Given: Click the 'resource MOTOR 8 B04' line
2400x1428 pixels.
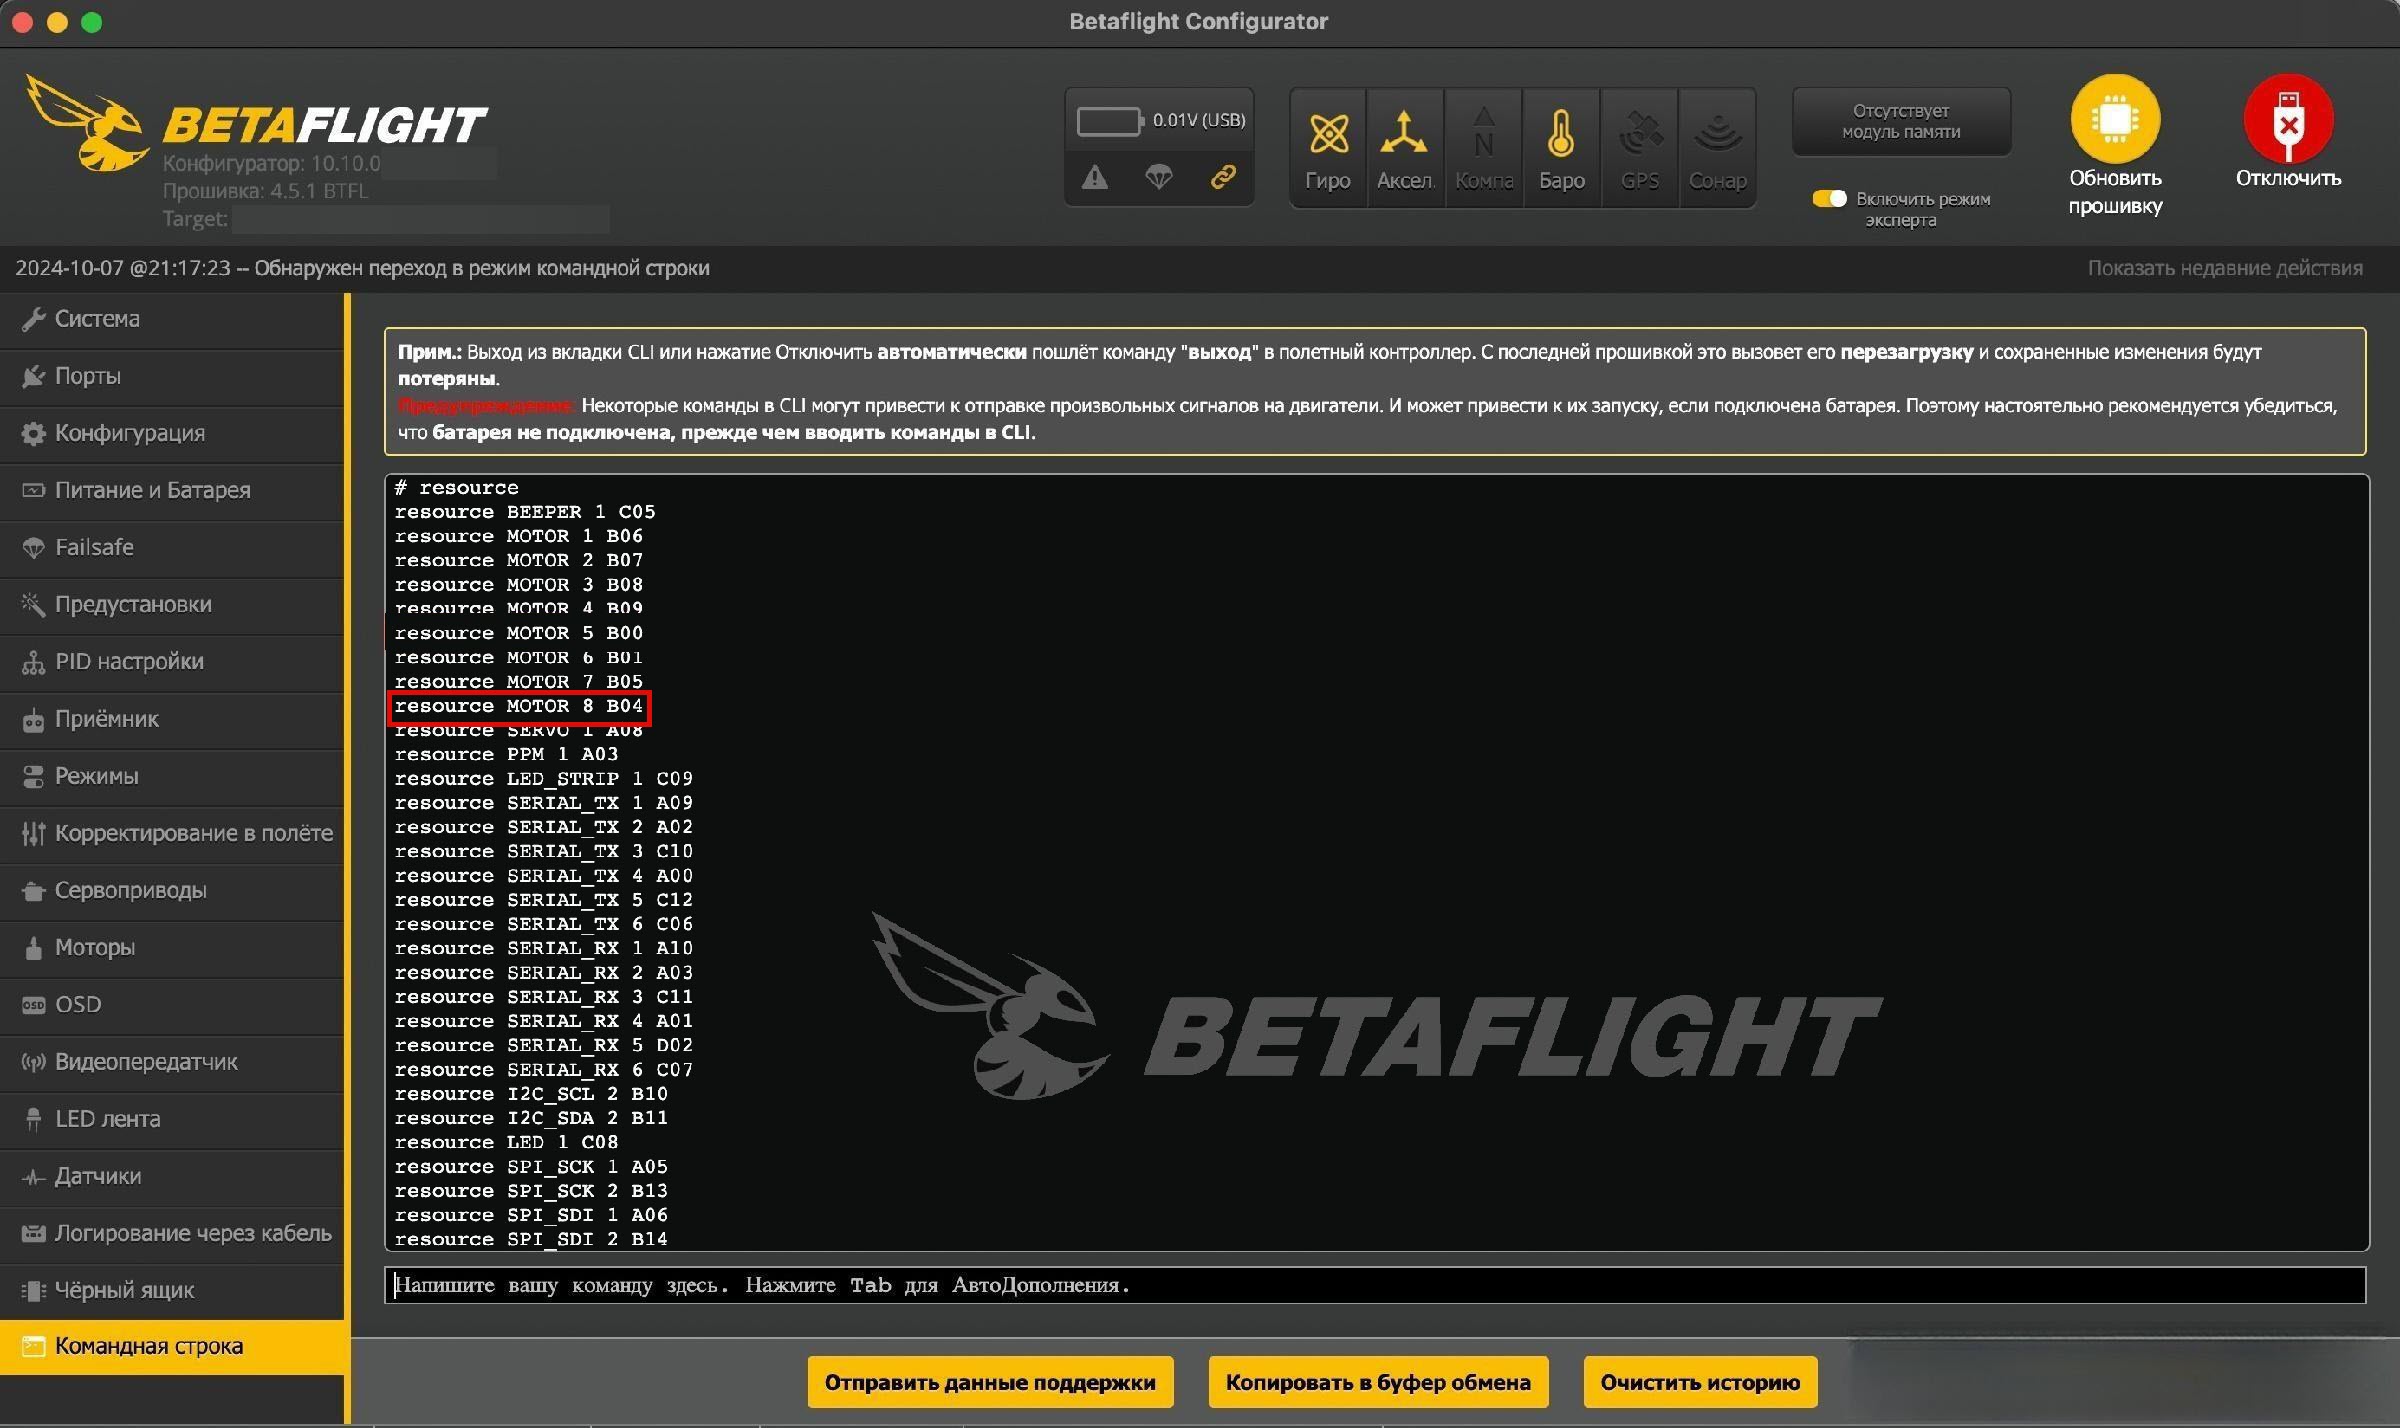Looking at the screenshot, I should click(519, 706).
